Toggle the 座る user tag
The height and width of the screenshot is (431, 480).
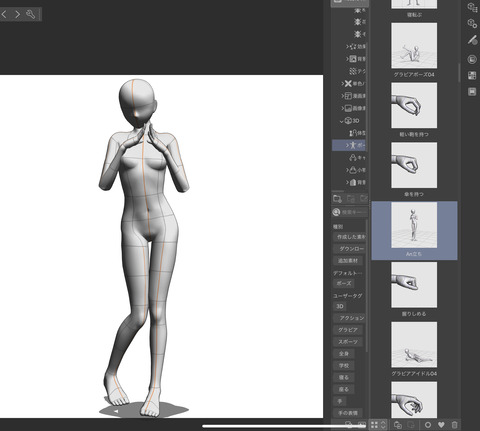tap(344, 389)
